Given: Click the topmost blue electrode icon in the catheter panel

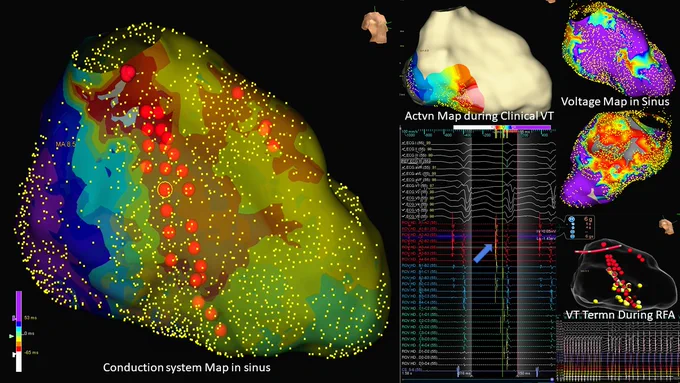Looking at the screenshot, I should coord(572,220).
